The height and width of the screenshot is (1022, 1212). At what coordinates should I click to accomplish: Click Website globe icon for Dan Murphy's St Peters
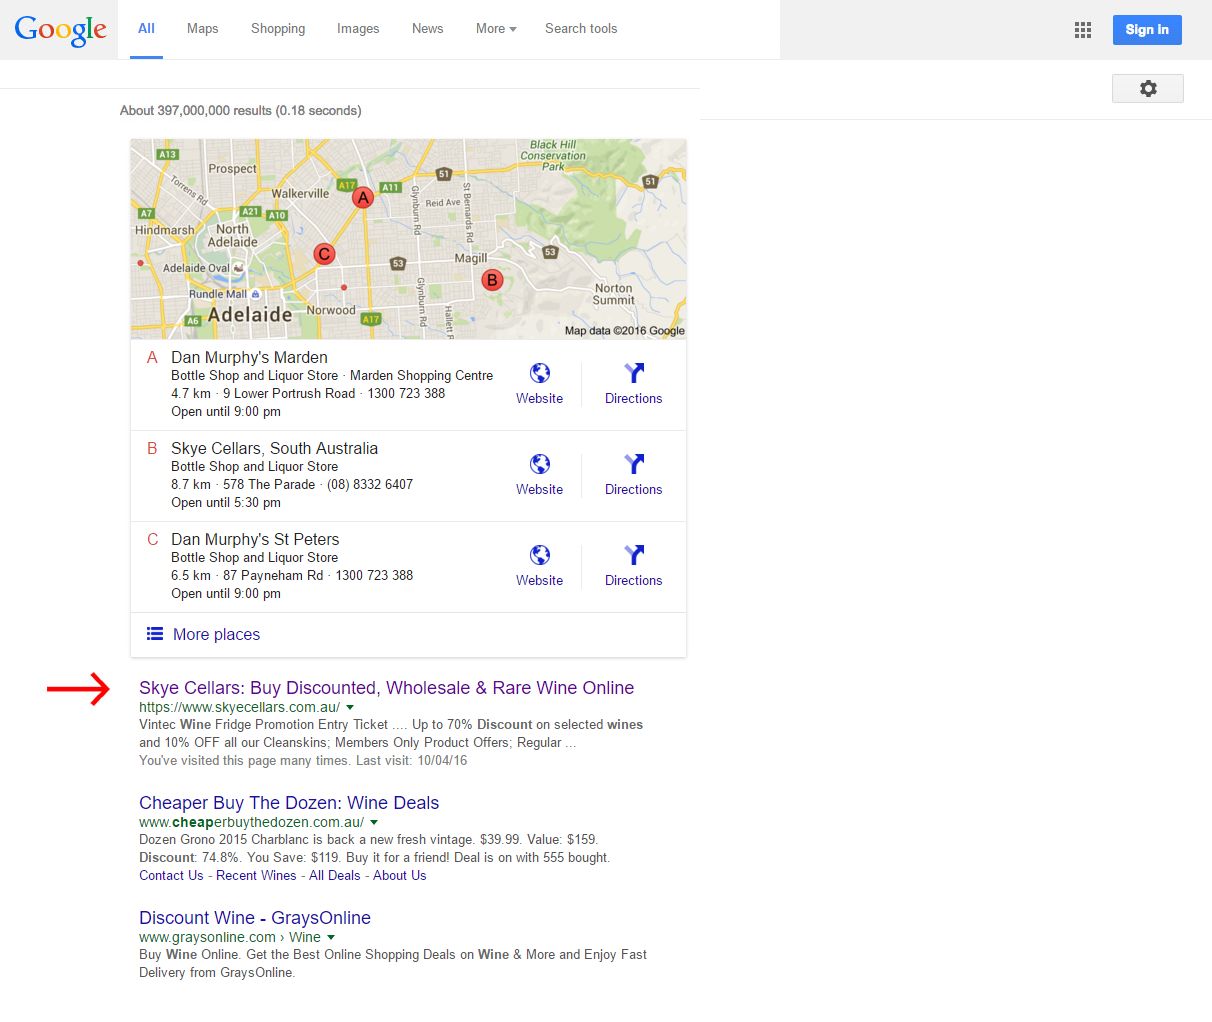point(540,556)
